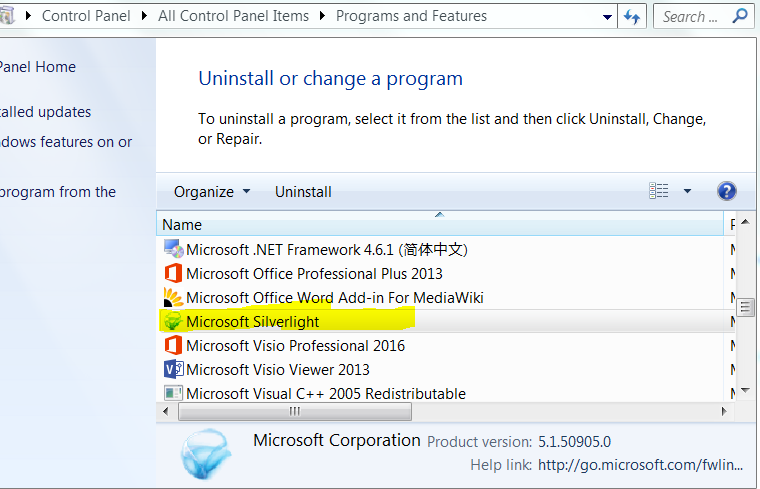Click the Microsoft Silverlight program icon

click(x=173, y=321)
